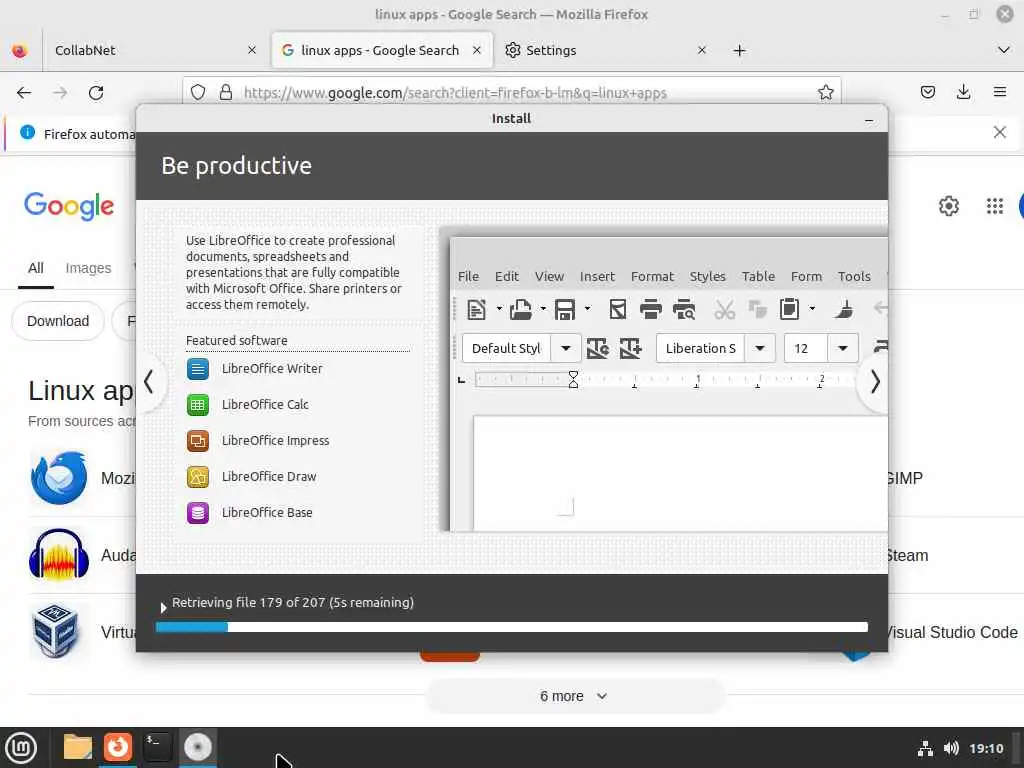Click the Google logo

(x=69, y=206)
